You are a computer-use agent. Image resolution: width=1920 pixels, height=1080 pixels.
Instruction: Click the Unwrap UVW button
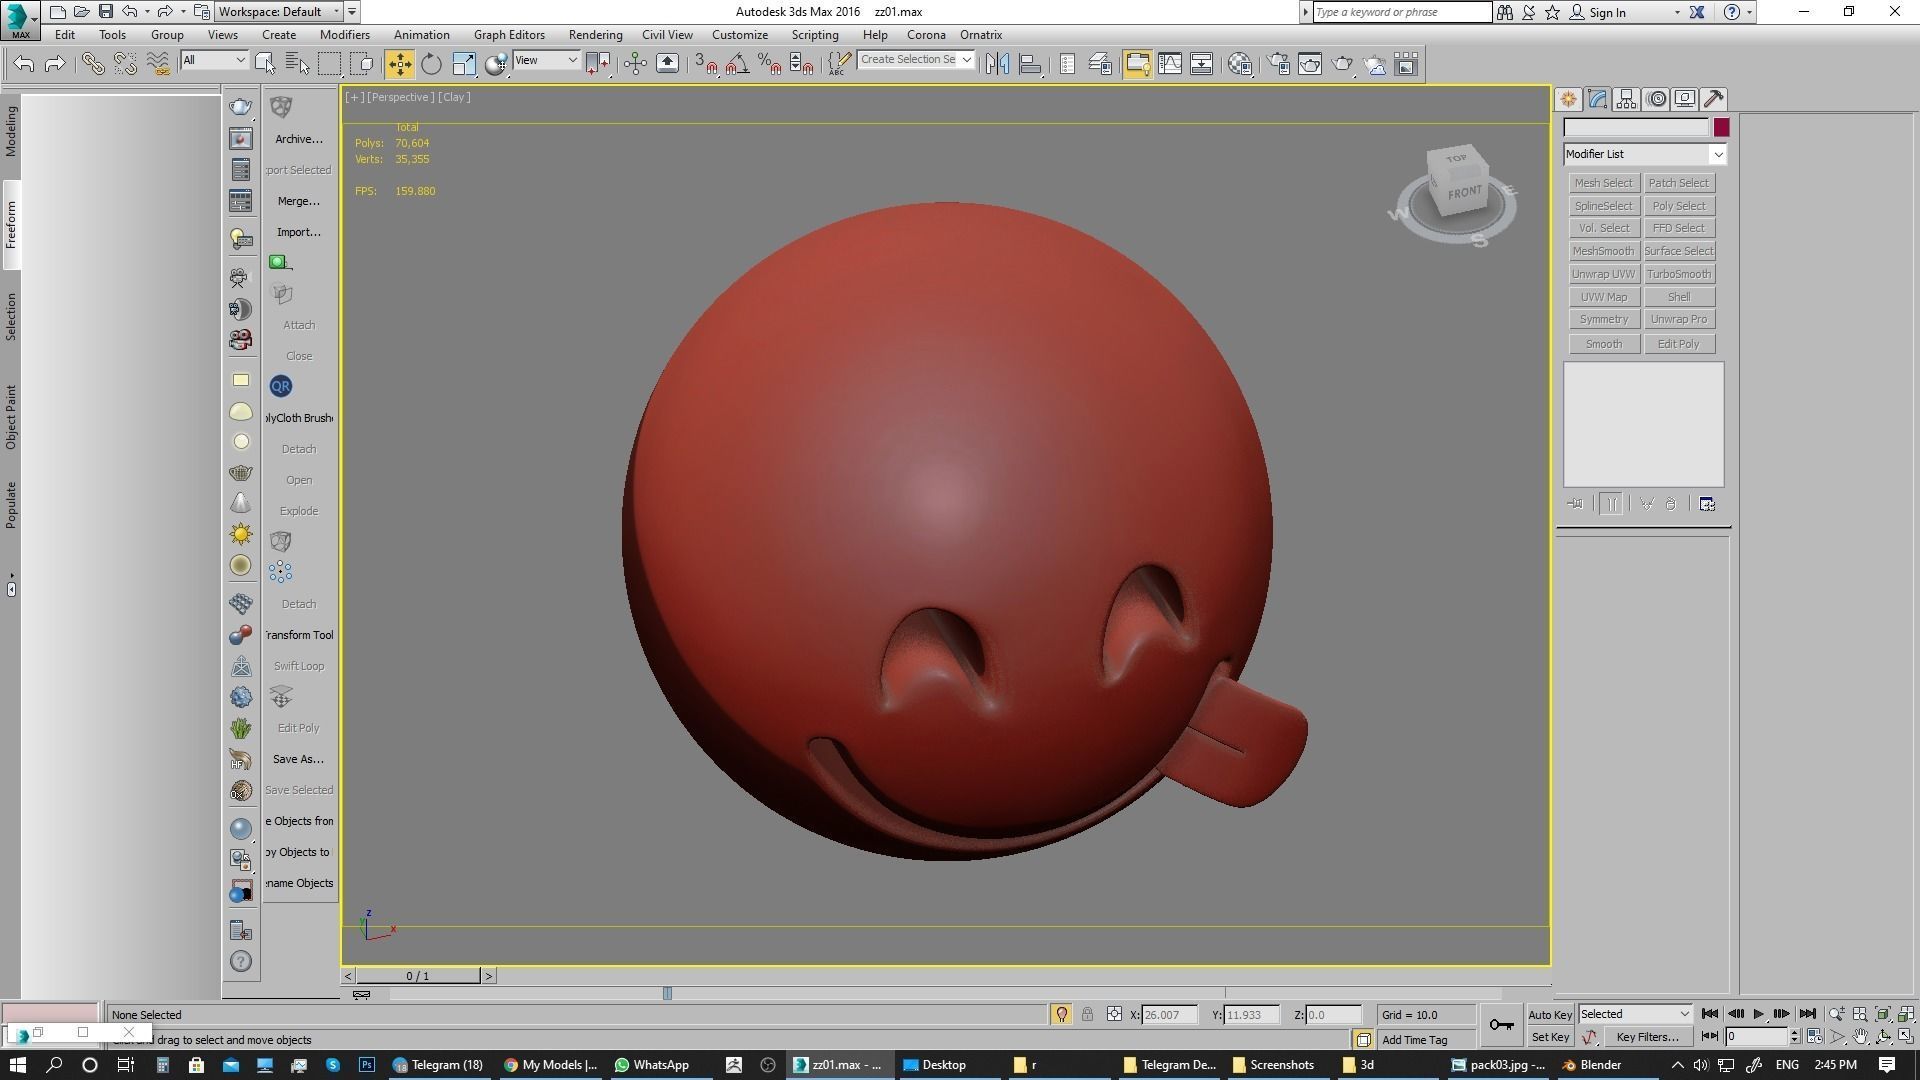tap(1603, 274)
